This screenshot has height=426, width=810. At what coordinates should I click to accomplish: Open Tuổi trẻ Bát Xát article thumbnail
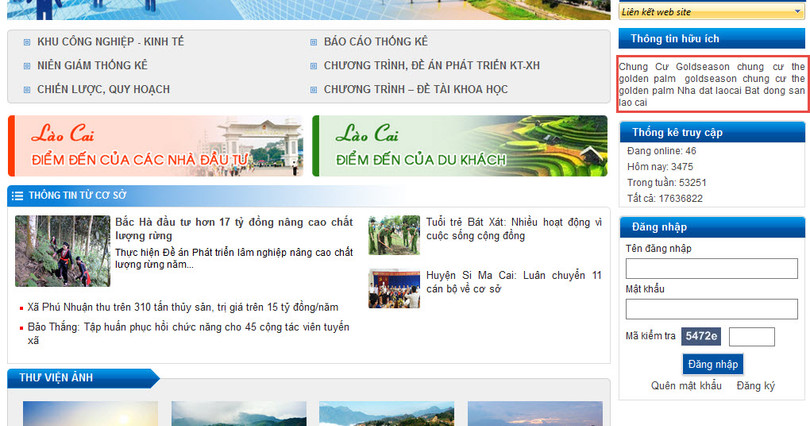coord(394,235)
